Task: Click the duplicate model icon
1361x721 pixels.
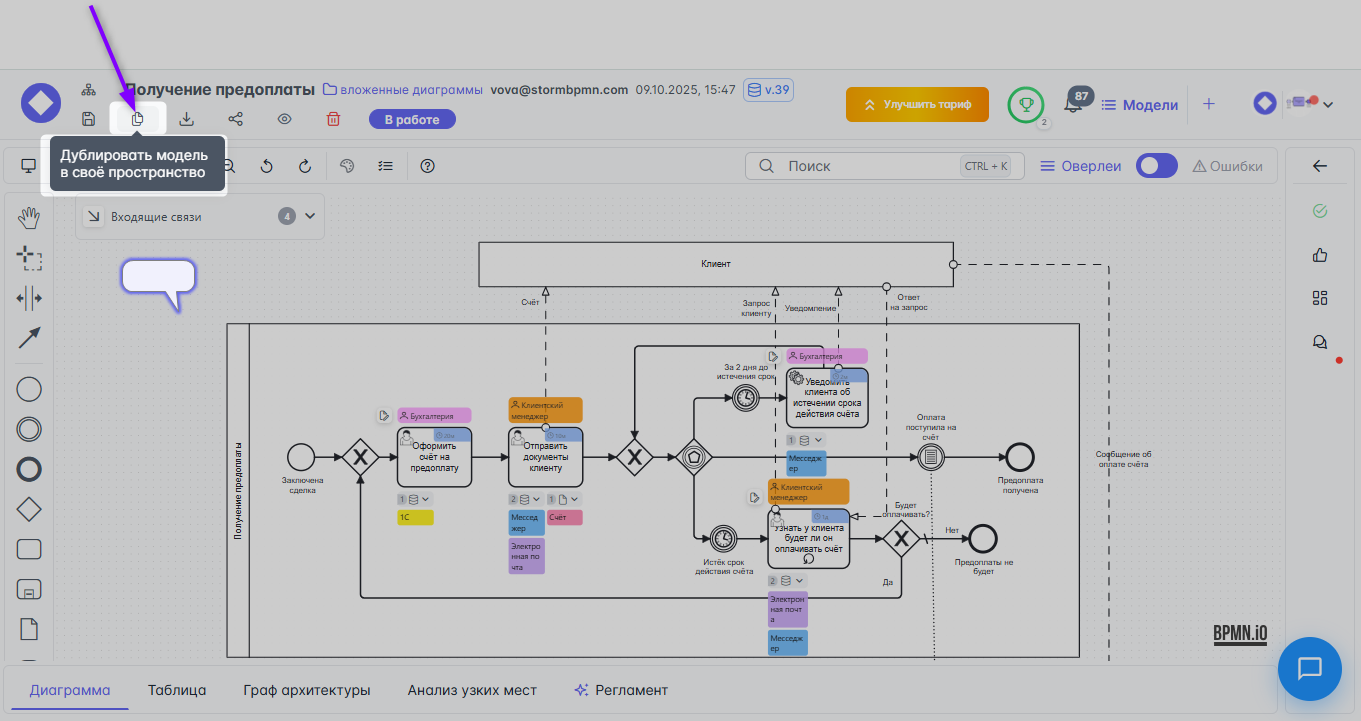Action: pyautogui.click(x=138, y=119)
